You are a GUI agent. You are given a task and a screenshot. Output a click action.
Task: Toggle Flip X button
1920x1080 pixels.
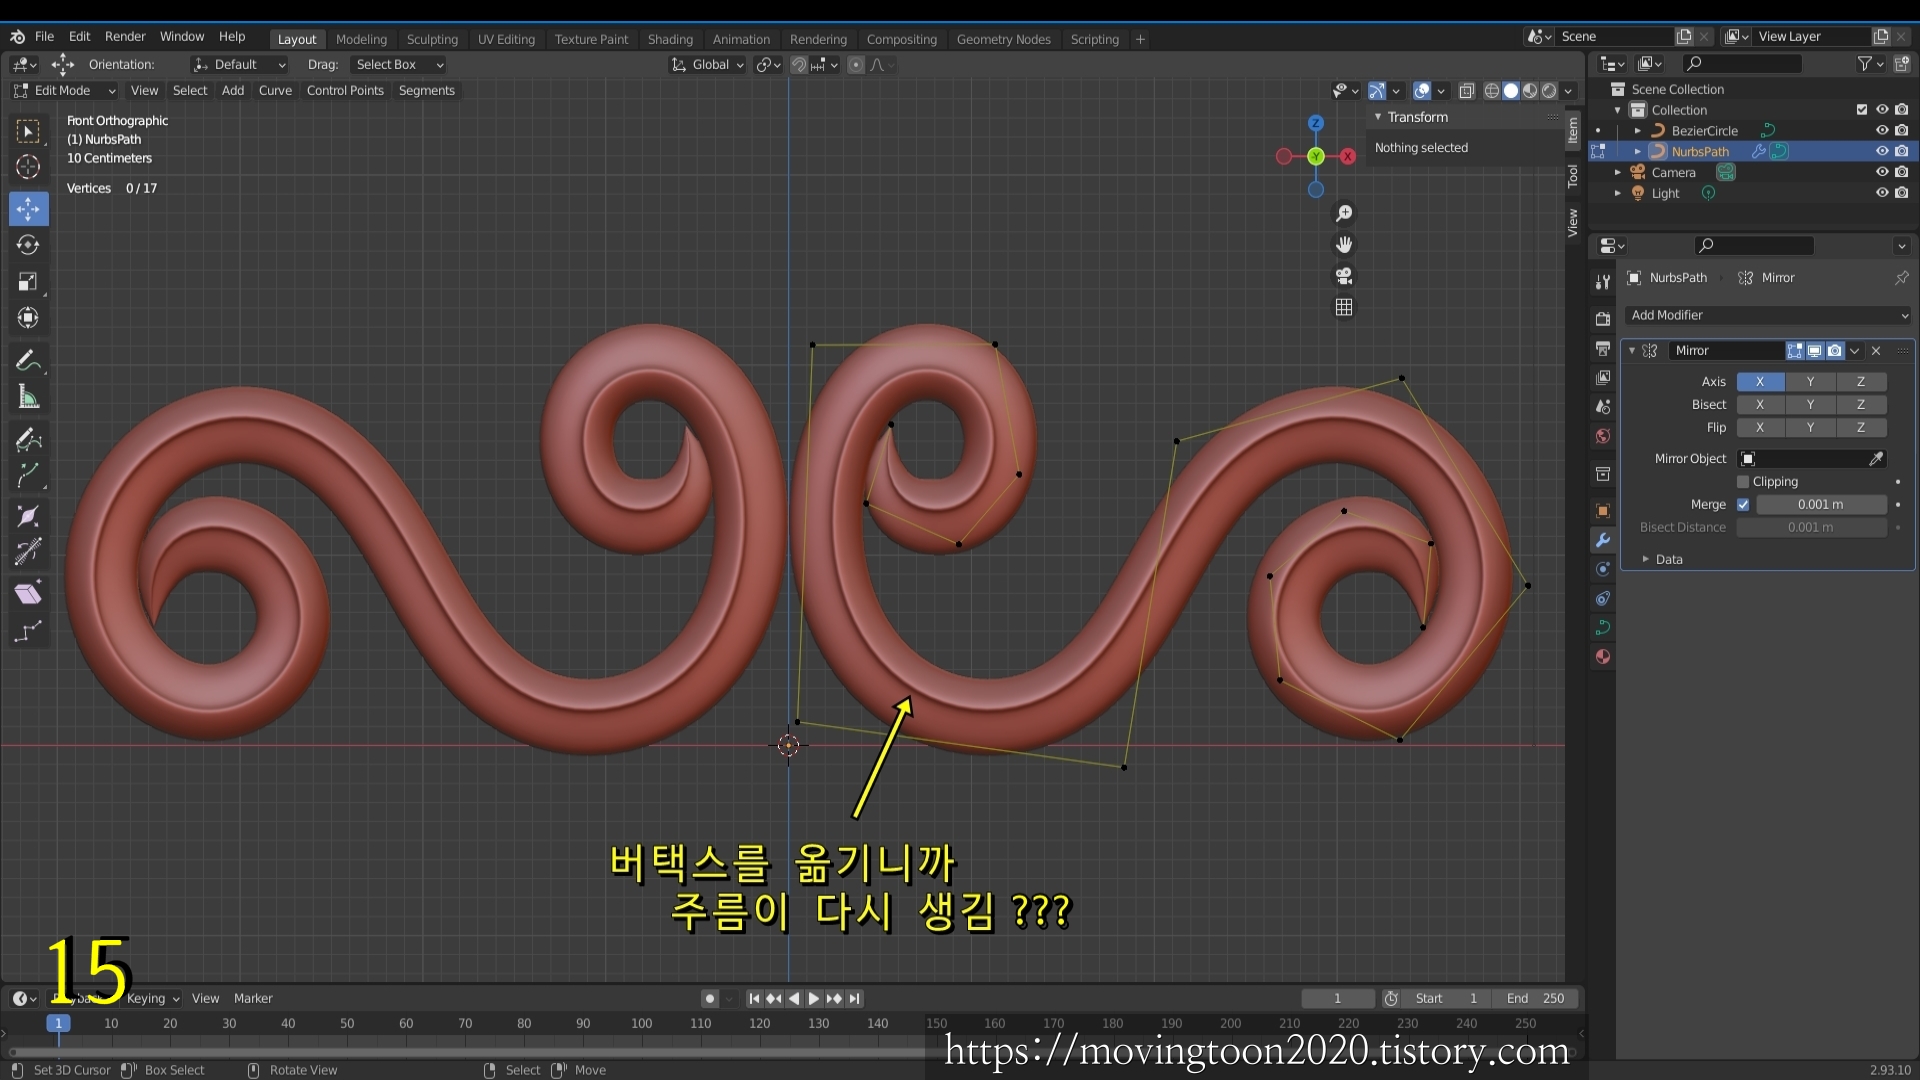(x=1760, y=428)
